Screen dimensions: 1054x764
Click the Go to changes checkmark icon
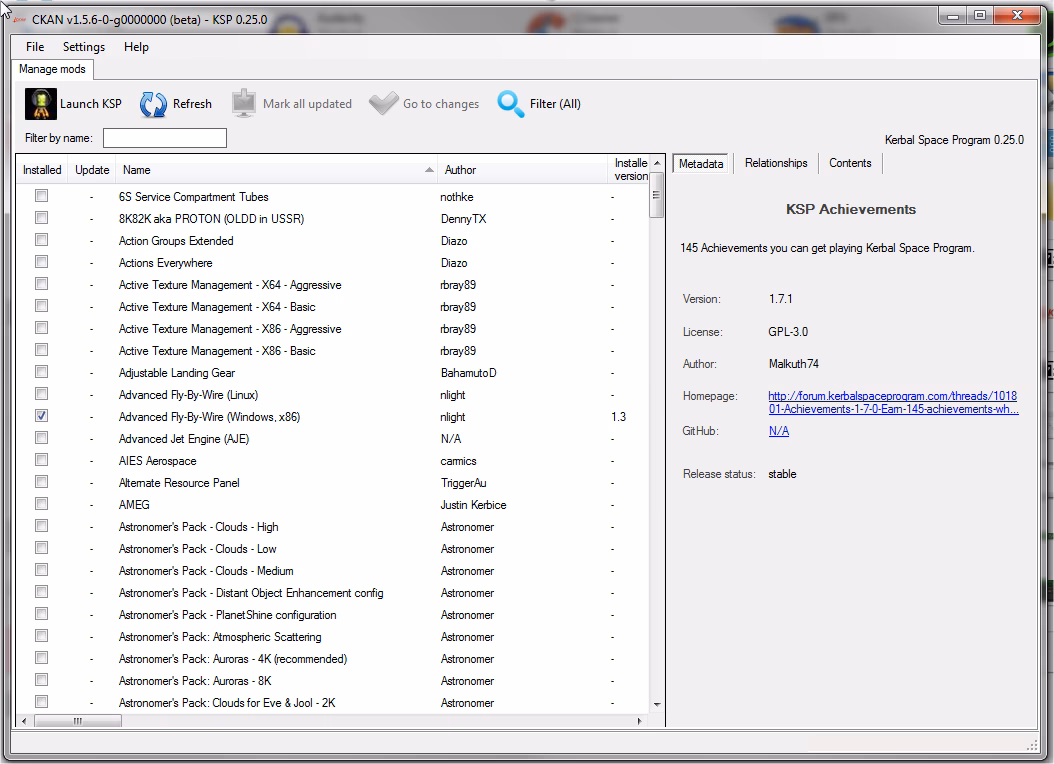[383, 103]
